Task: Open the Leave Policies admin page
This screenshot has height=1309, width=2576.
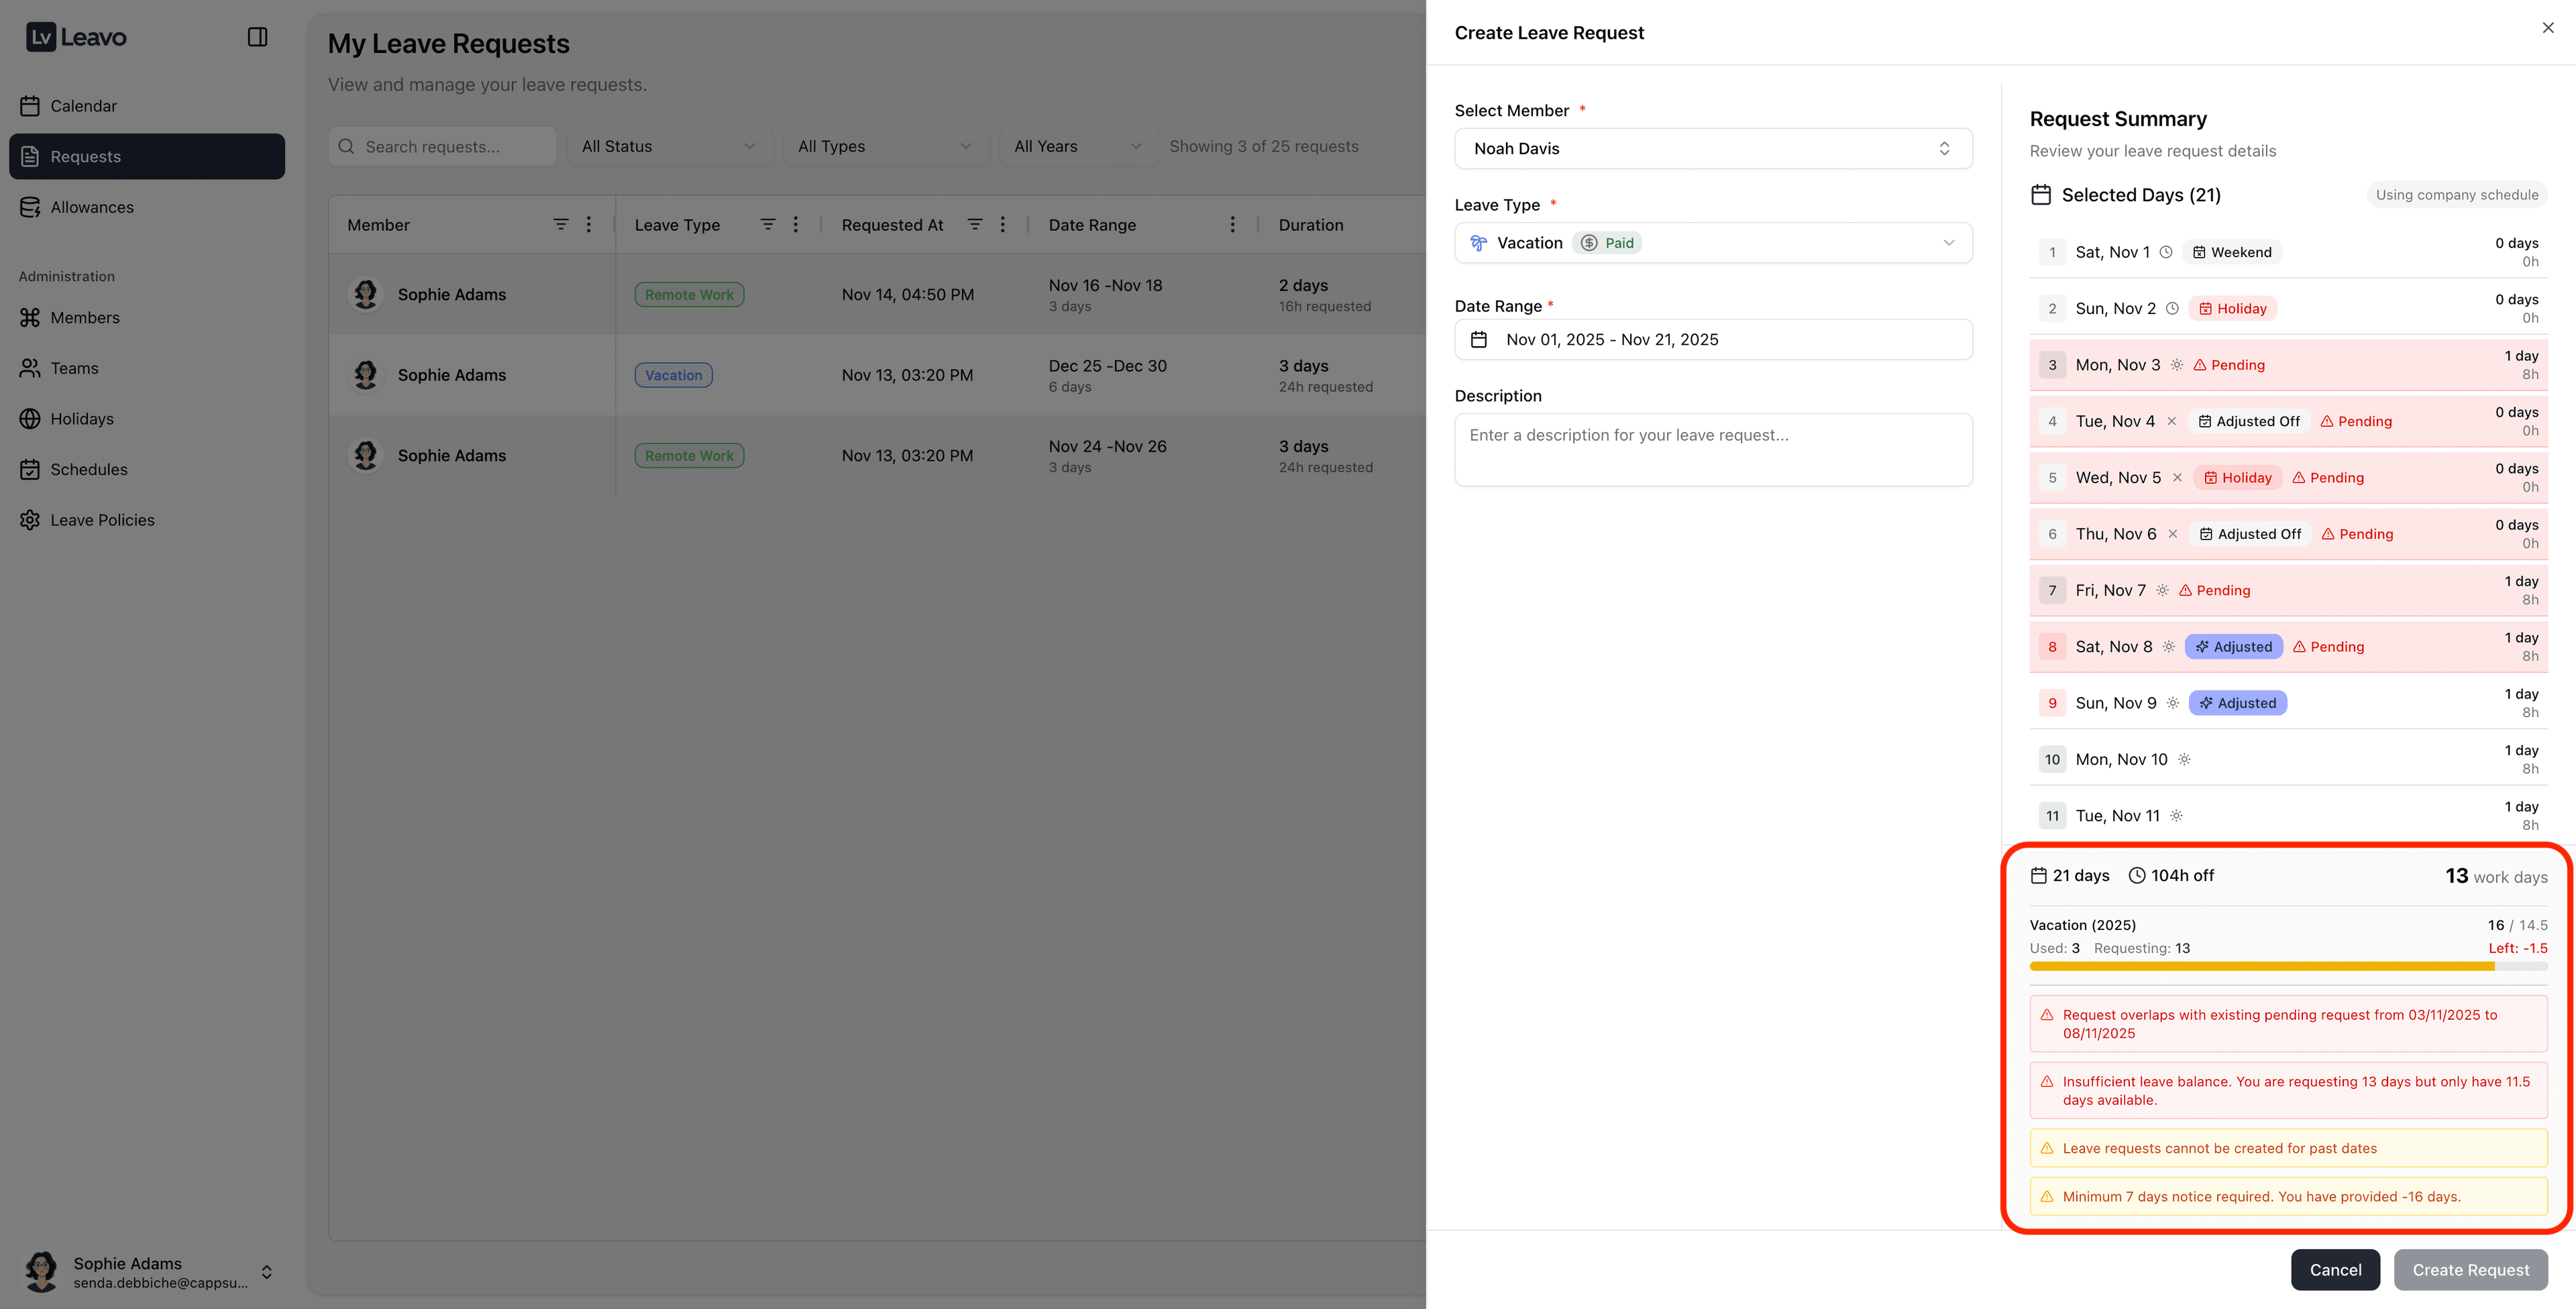Action: click(x=102, y=520)
